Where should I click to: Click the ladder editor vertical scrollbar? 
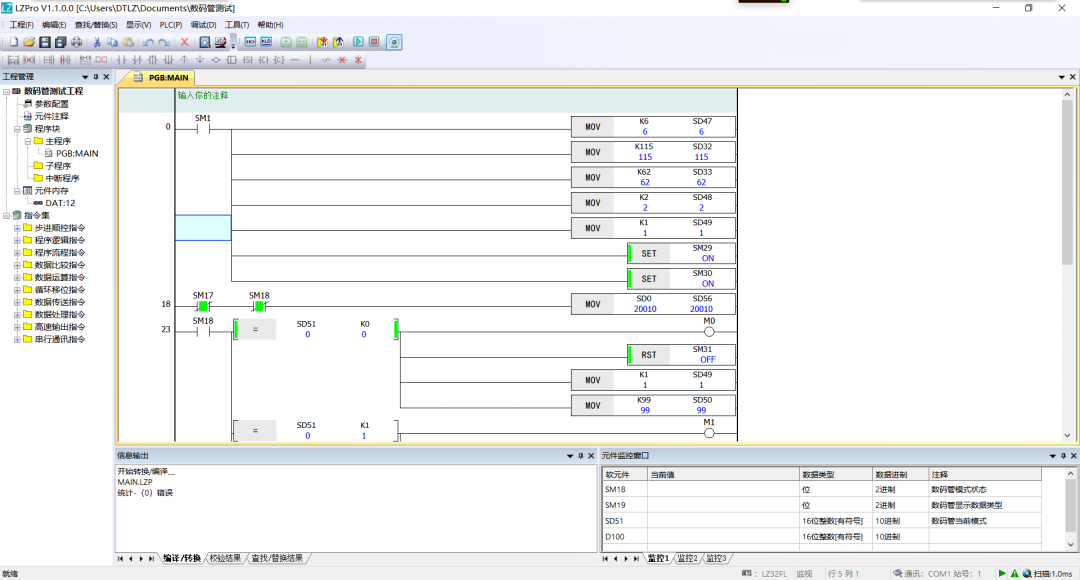(x=1067, y=260)
